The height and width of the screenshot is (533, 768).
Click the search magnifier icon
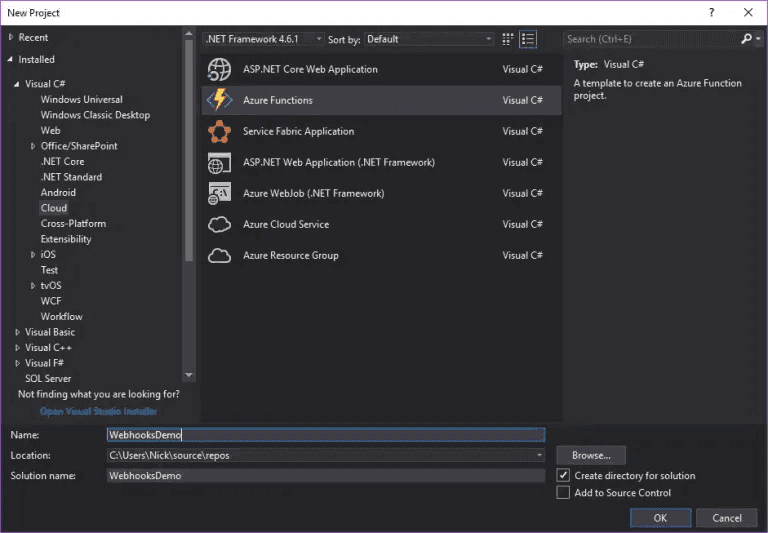[746, 39]
